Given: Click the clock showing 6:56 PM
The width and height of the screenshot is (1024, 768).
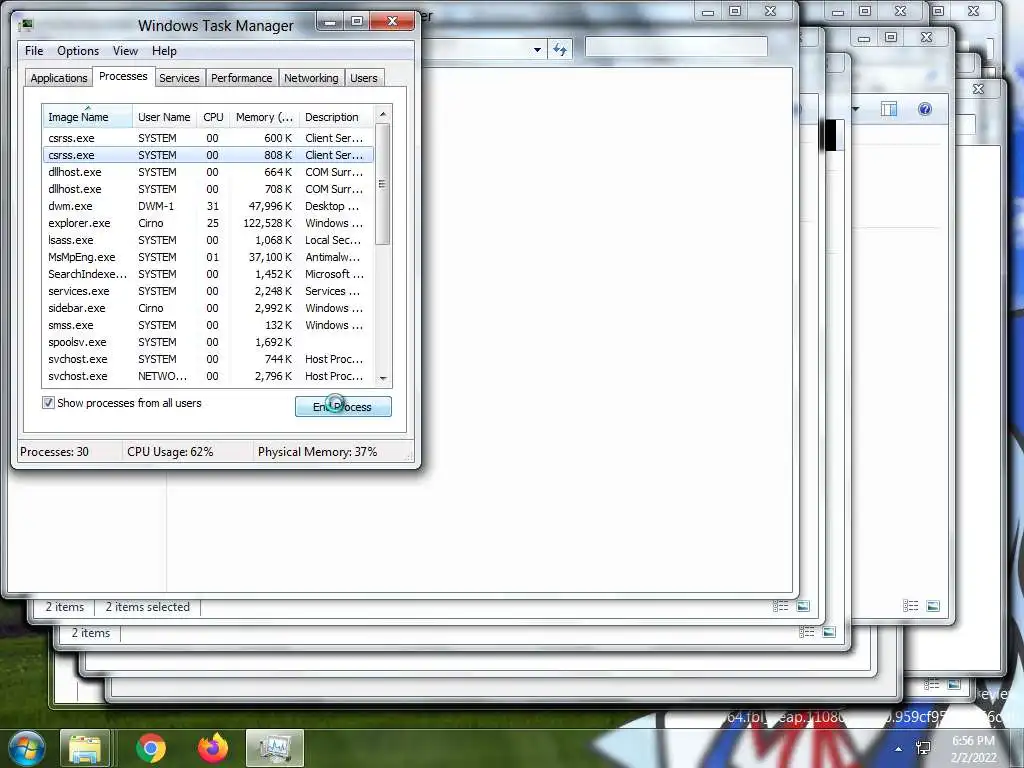Looking at the screenshot, I should click(x=973, y=749).
